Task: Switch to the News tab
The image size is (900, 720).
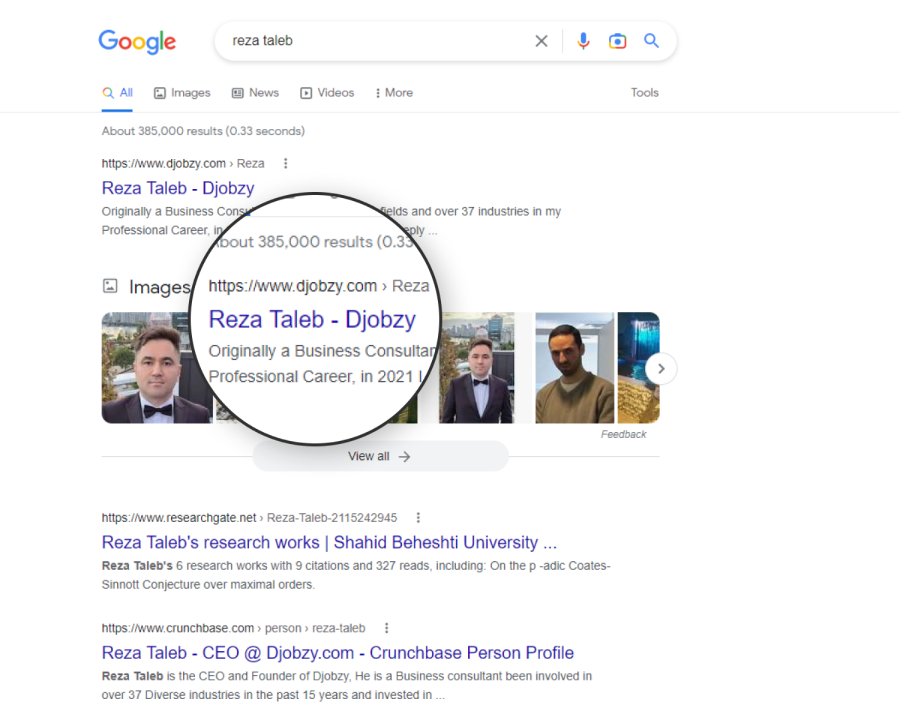Action: point(255,93)
